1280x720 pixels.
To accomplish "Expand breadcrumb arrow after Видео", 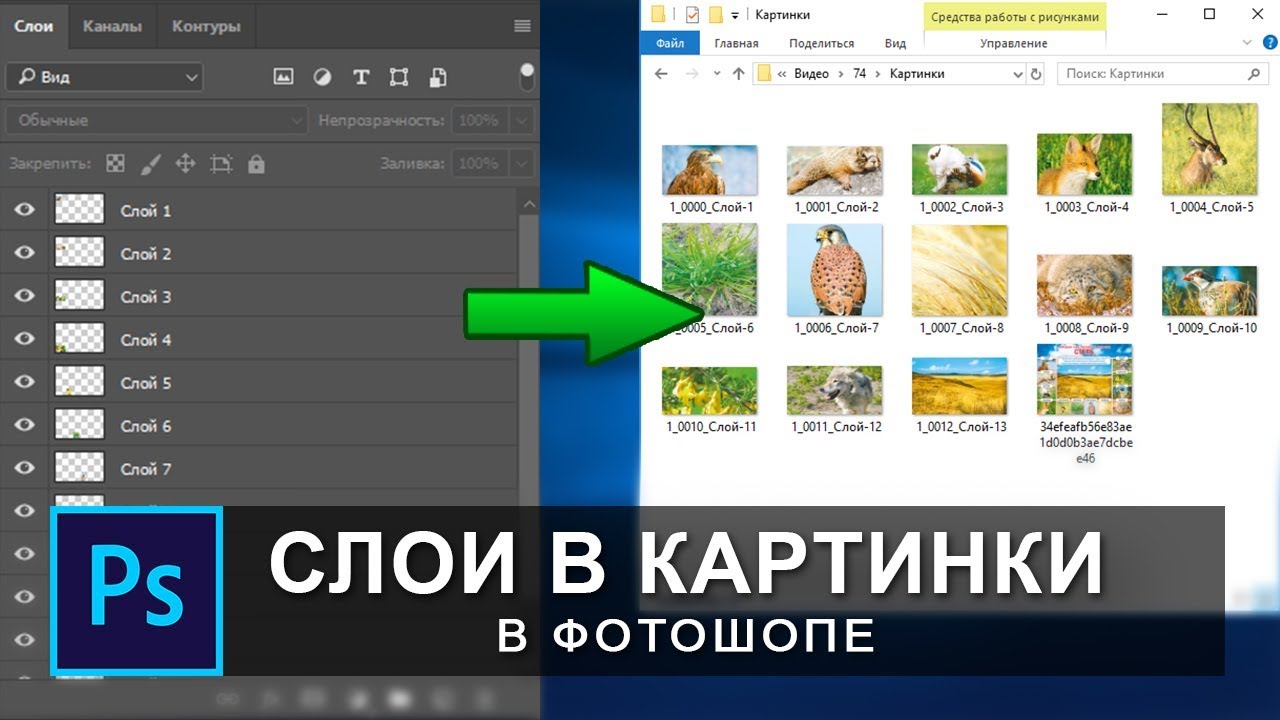I will (840, 73).
